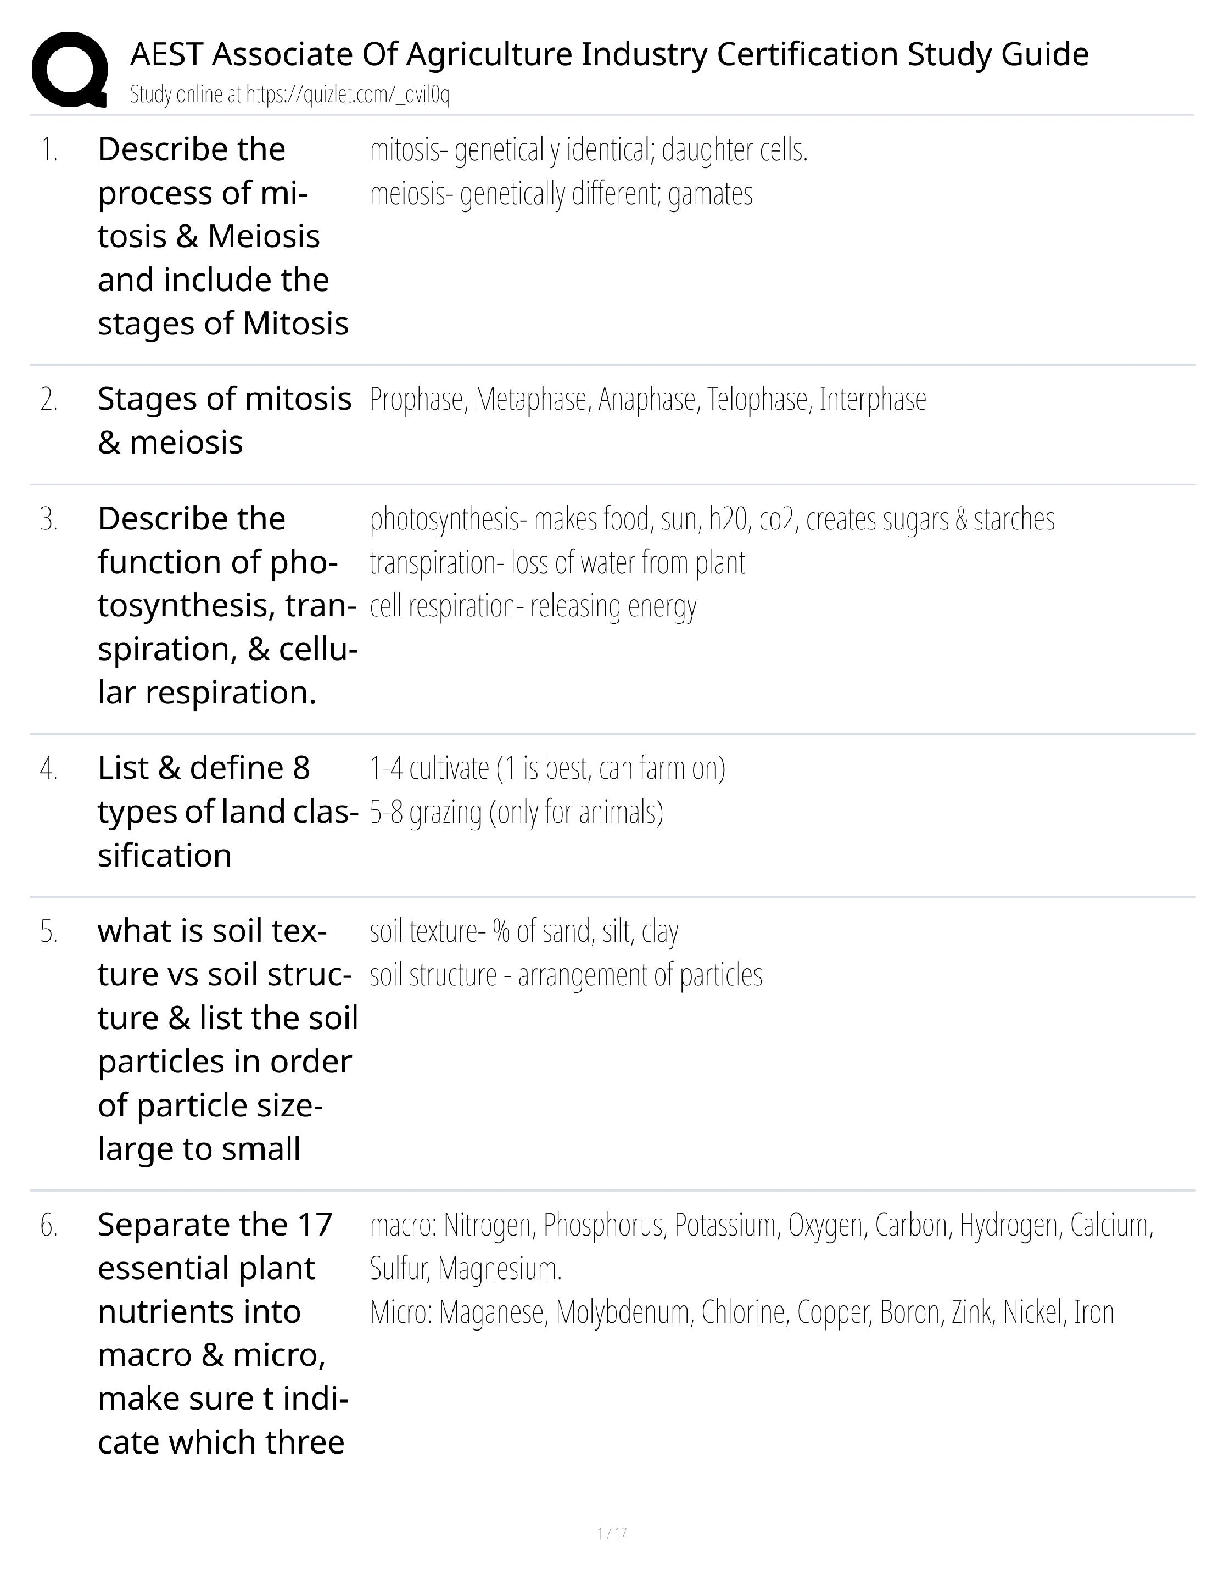Select question 3 about photosynthesis function
Viewport: 1224px width, 1584px height.
(x=227, y=605)
